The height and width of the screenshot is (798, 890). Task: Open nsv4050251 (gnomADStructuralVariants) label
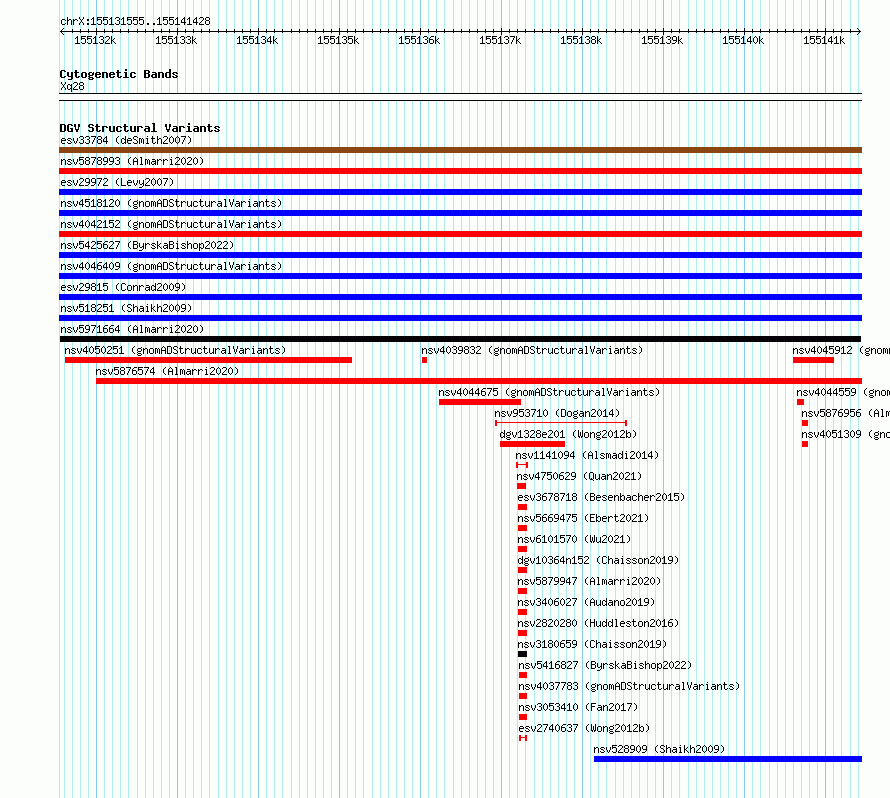point(175,350)
